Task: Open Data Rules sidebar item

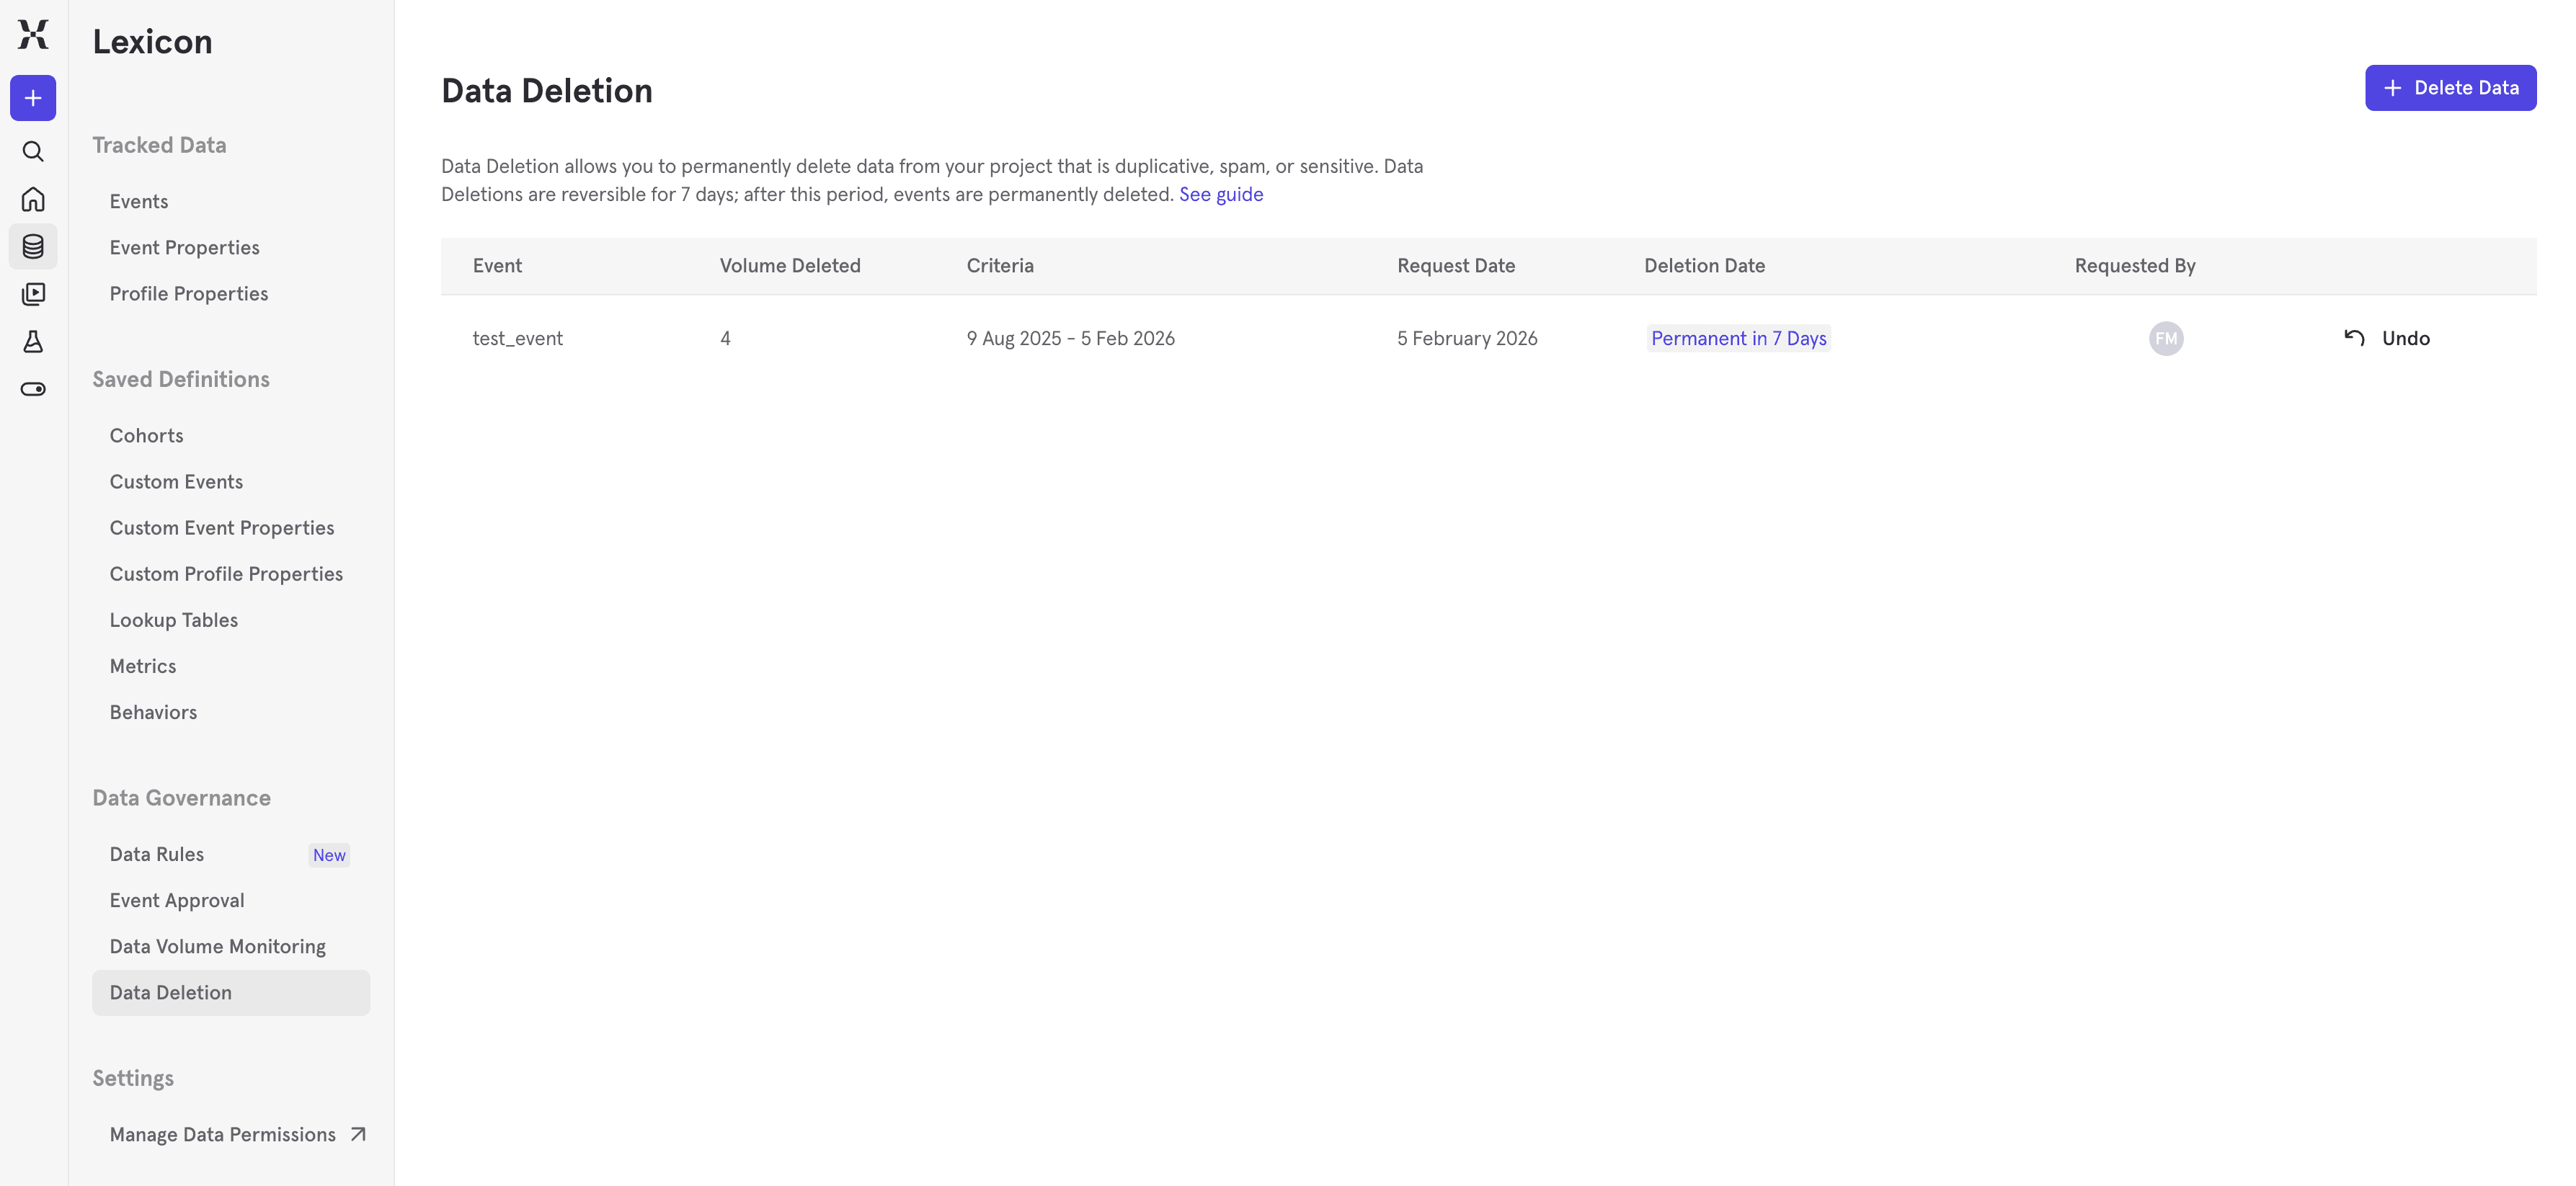Action: coord(157,854)
